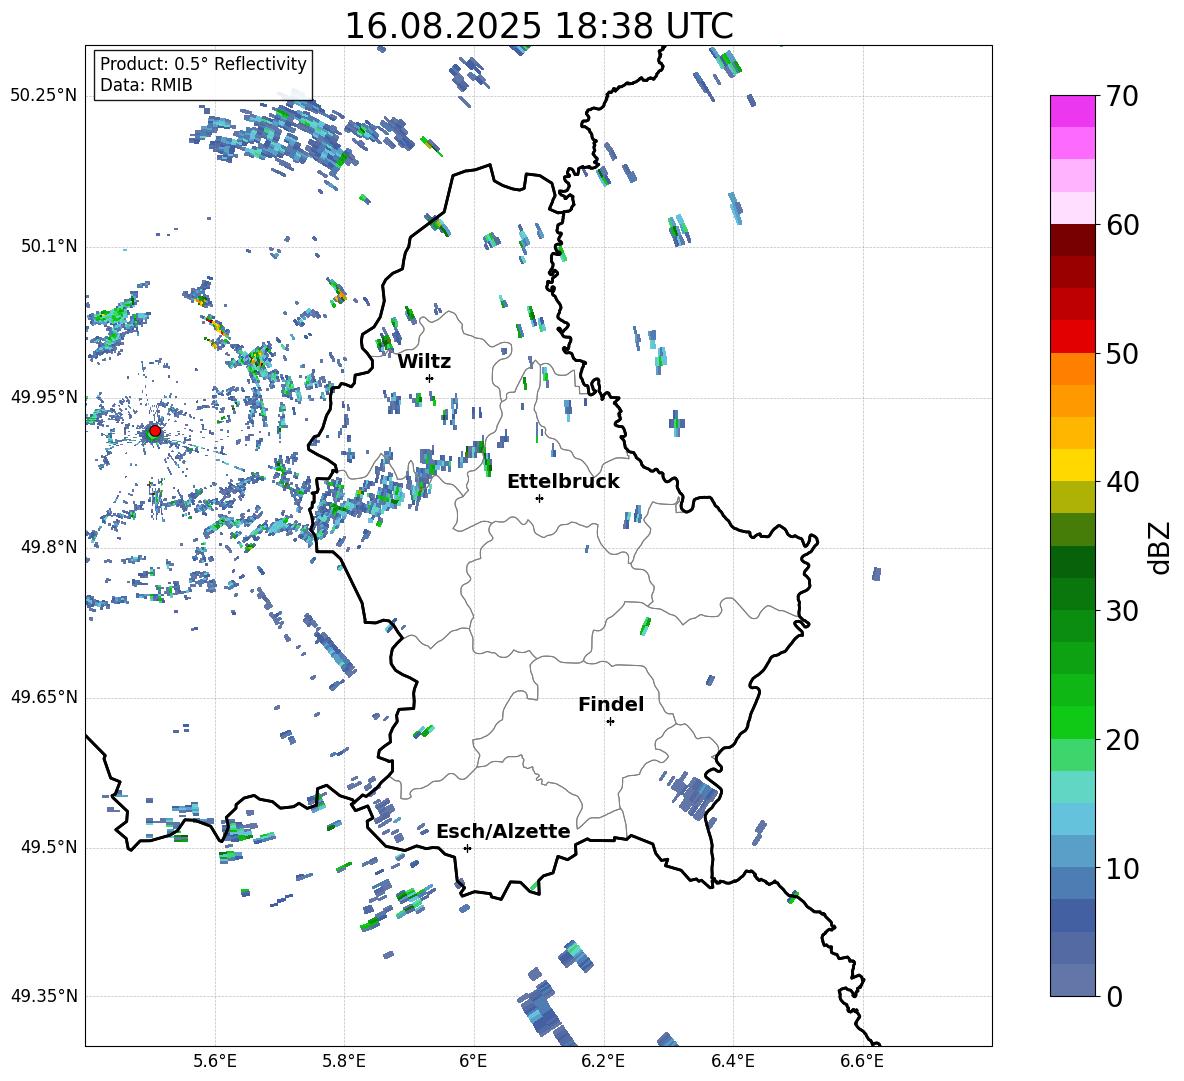Click the 49.8°N latitude label
The image size is (1184, 1081).
click(x=49, y=547)
